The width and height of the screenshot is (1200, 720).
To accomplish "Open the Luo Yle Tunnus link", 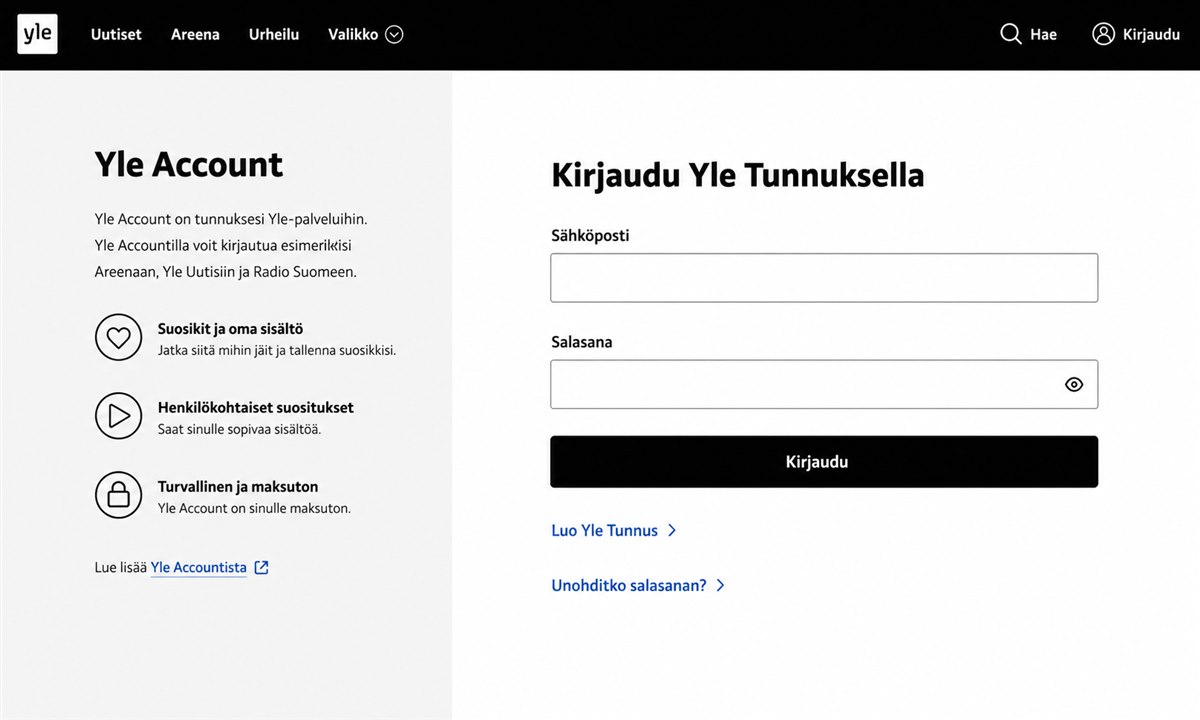I will point(604,531).
